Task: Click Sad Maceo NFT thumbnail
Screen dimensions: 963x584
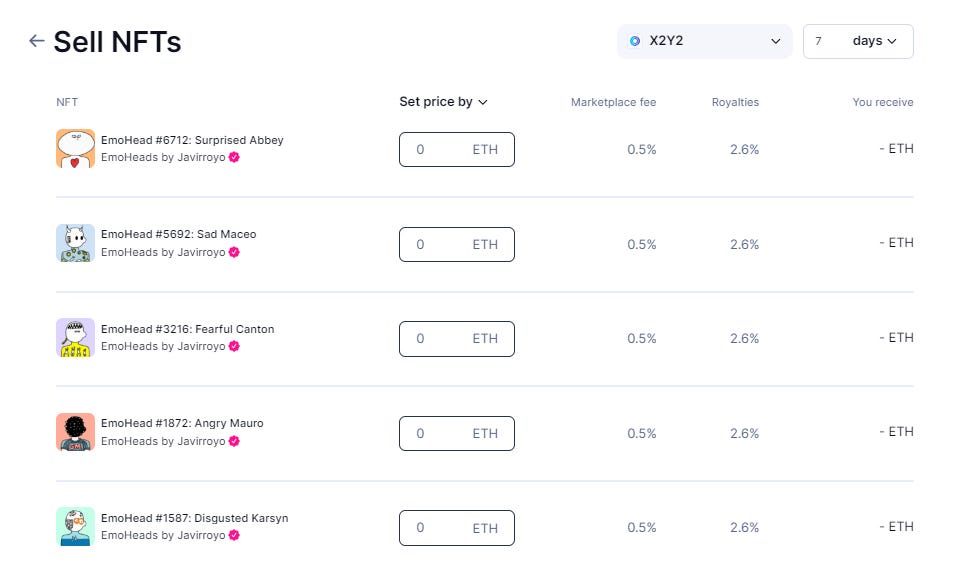Action: [75, 243]
